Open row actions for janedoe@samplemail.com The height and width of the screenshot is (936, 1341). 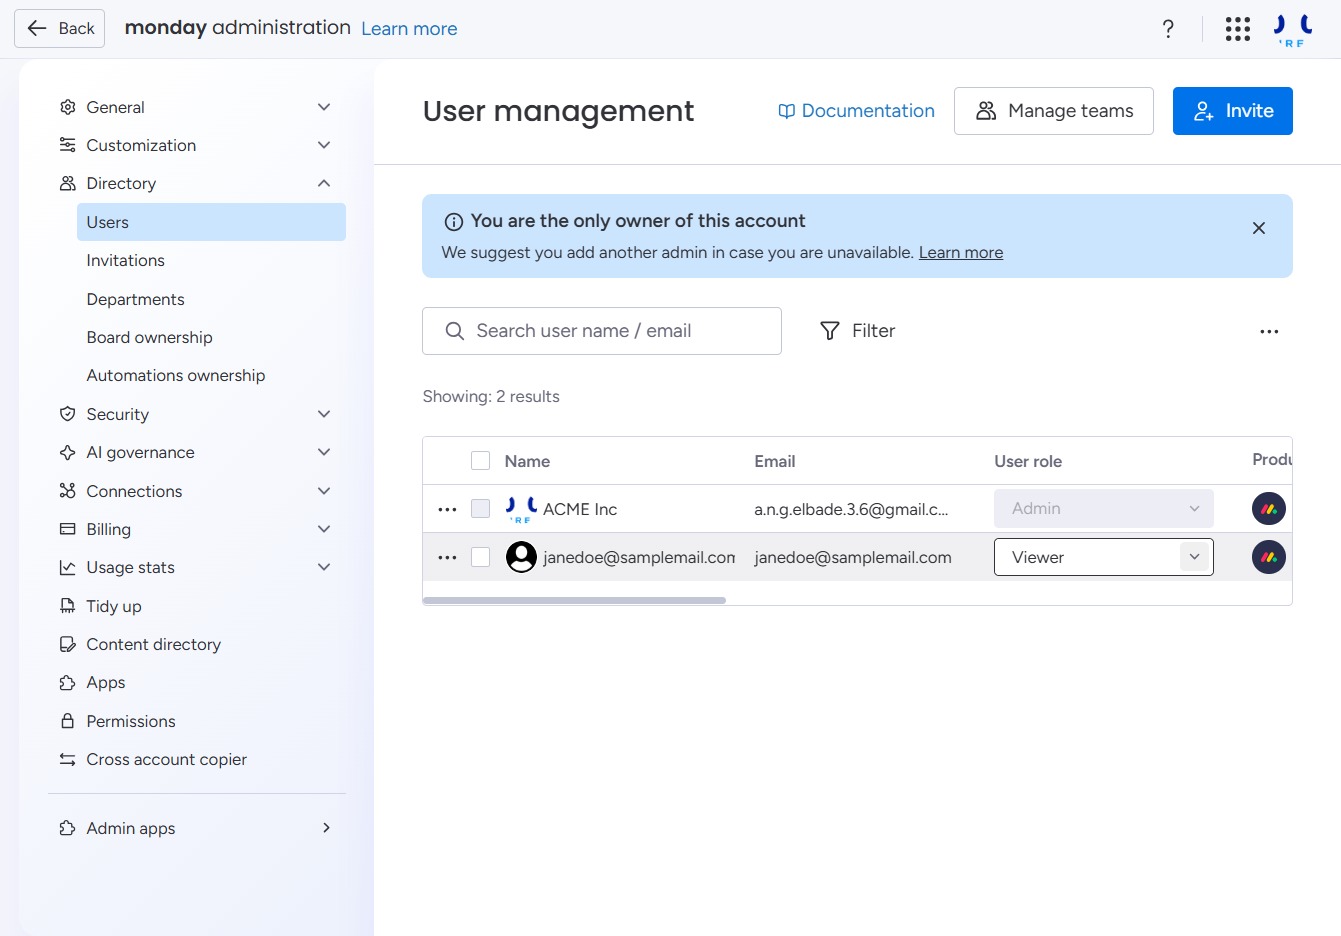point(447,557)
